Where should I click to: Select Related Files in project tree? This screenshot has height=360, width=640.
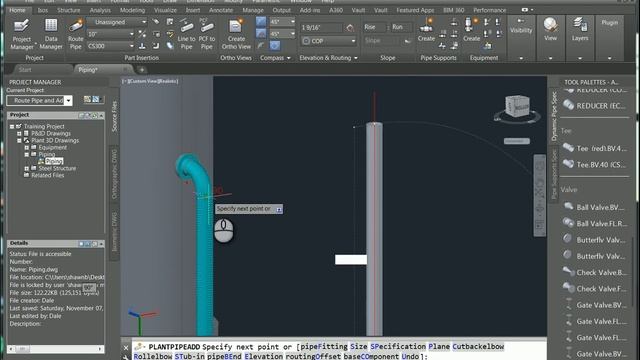[47, 176]
